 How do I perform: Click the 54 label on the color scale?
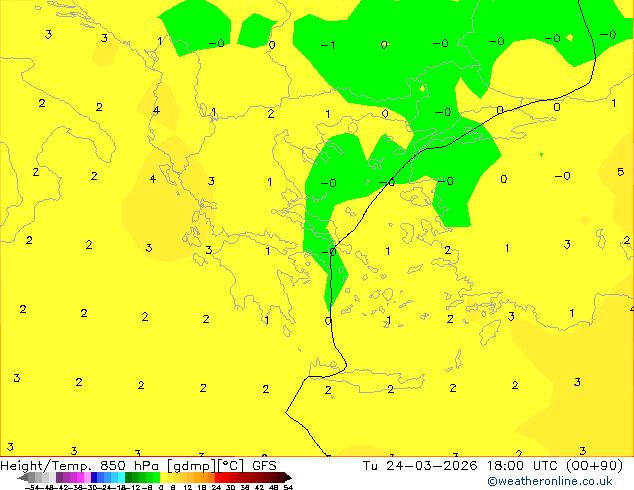[x=288, y=487]
